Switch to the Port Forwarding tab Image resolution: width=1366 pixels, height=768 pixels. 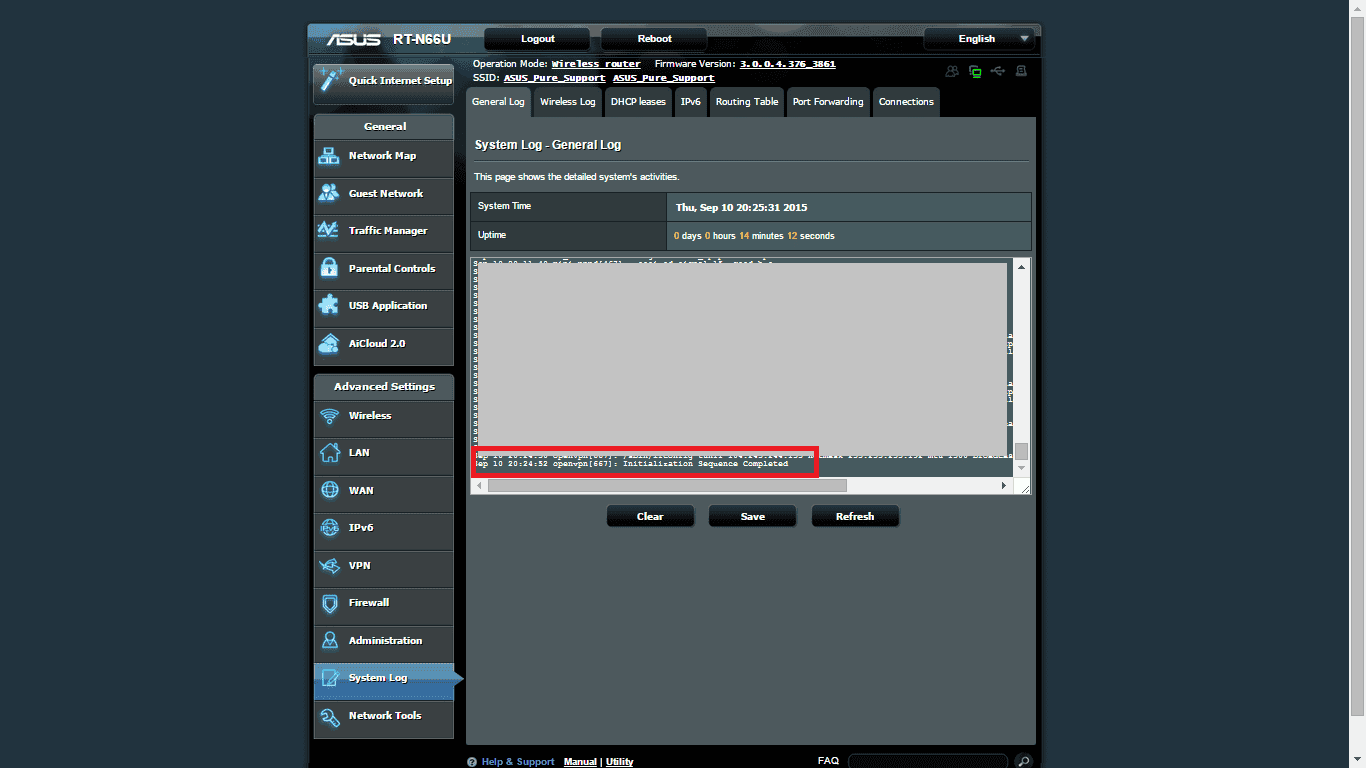point(828,102)
